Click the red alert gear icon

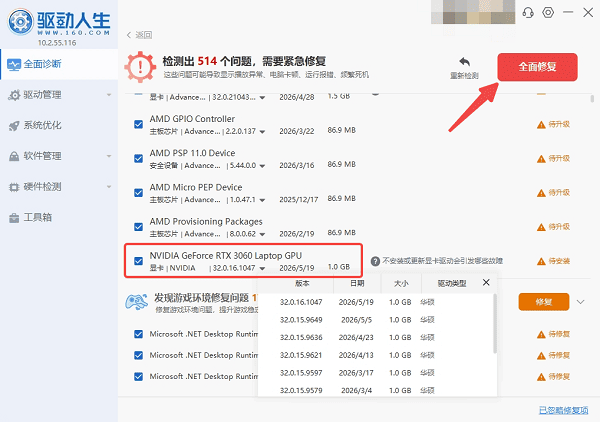140,67
